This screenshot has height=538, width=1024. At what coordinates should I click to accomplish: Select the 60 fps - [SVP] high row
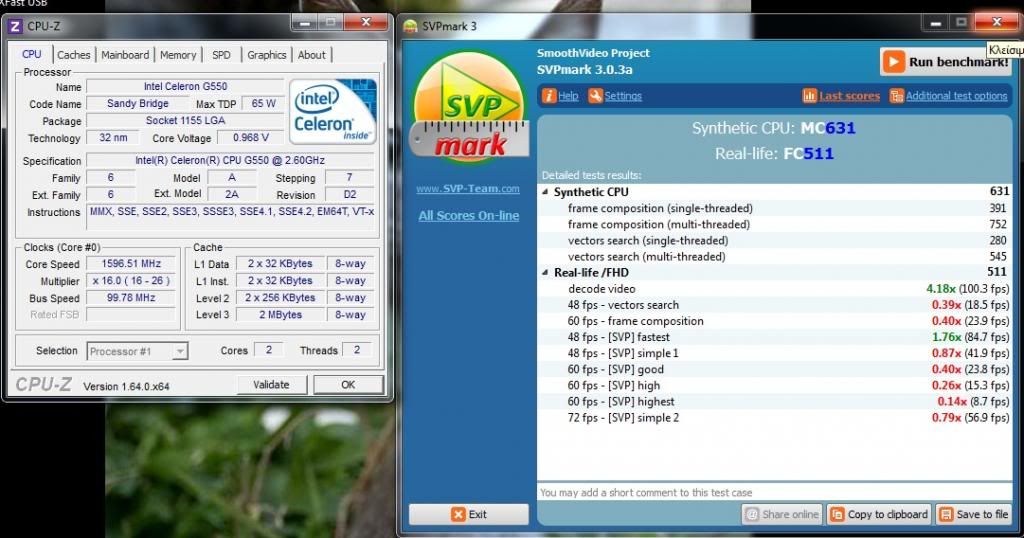tap(775, 385)
